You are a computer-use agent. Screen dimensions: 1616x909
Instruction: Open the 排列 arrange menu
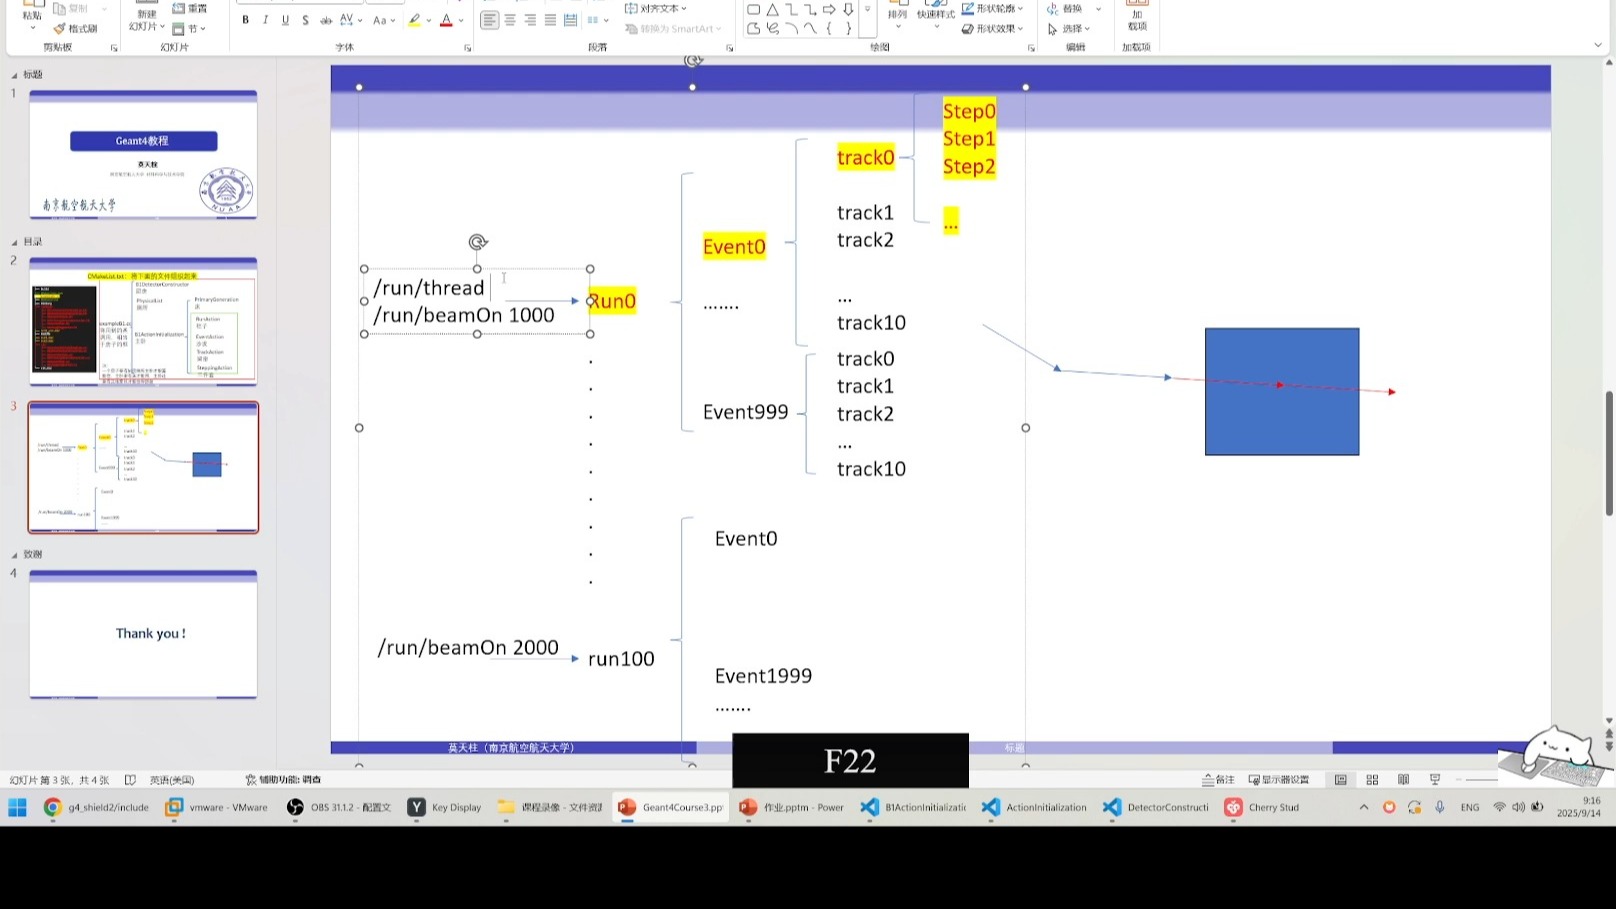pos(897,14)
